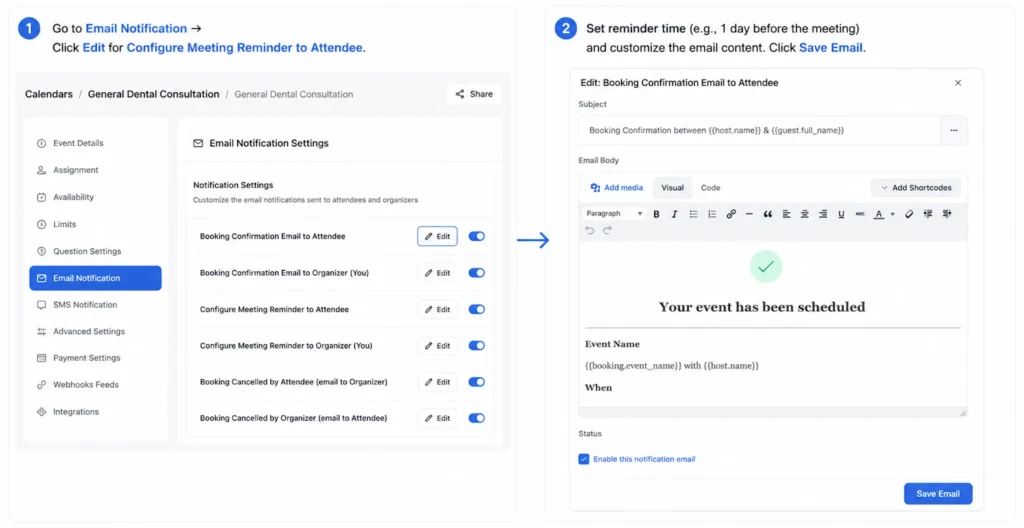This screenshot has width=1024, height=528.
Task: Open text color dropdown arrow
Action: coord(893,214)
